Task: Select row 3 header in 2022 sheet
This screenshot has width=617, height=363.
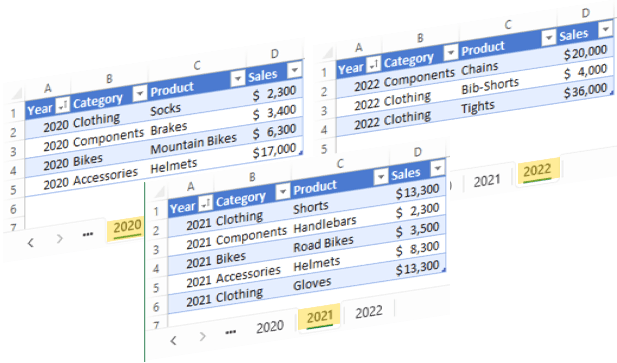Action: (323, 111)
